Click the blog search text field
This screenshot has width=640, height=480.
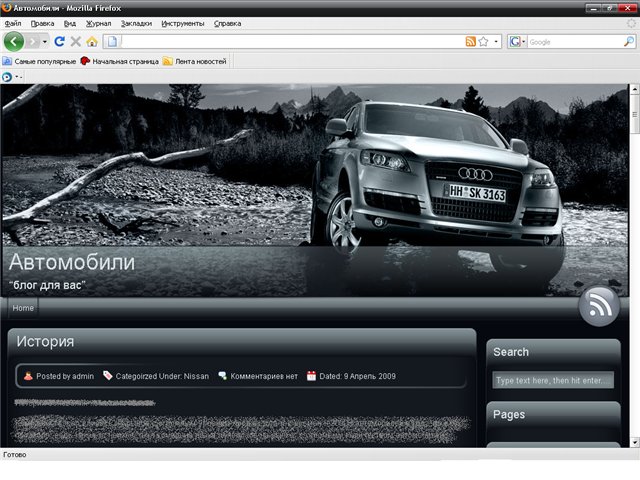click(x=553, y=380)
